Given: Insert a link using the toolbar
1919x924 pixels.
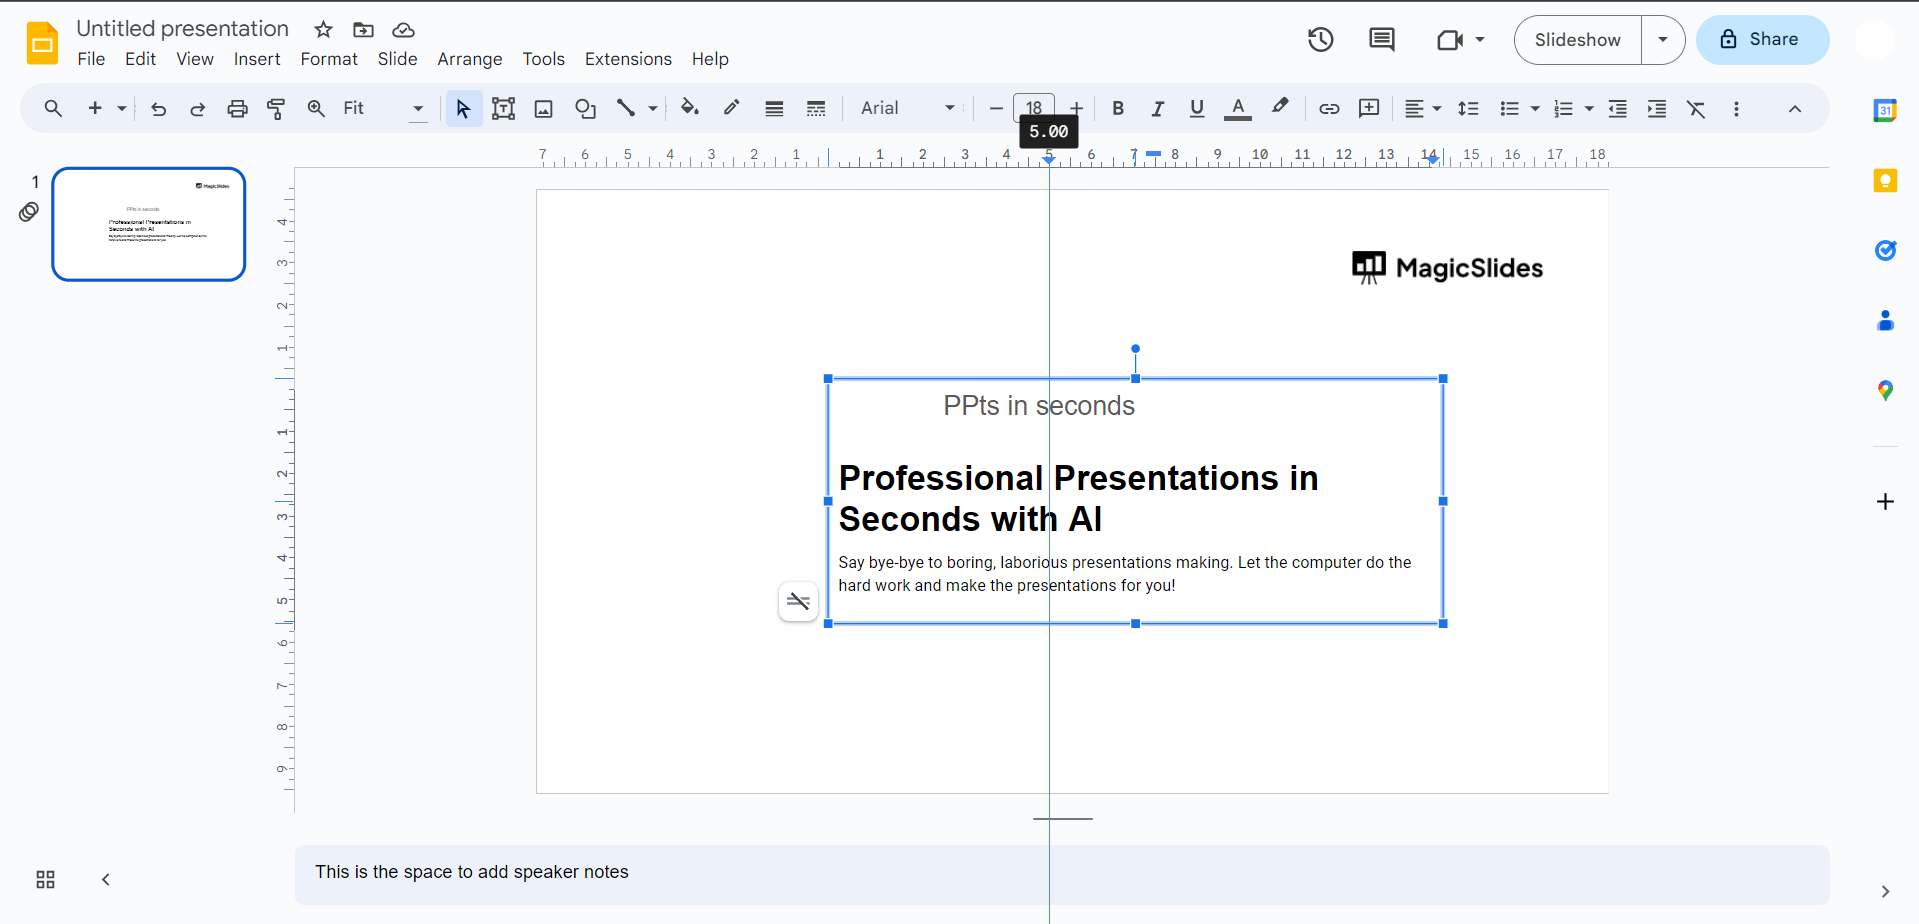Looking at the screenshot, I should [x=1328, y=109].
